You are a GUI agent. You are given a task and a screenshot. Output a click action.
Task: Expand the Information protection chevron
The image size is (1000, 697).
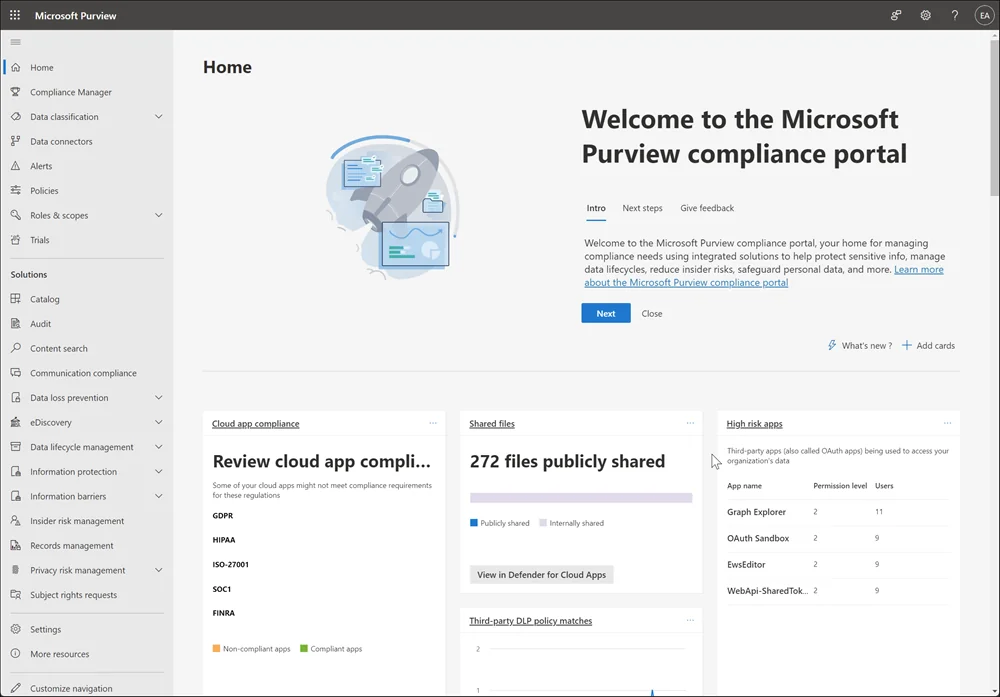point(159,471)
